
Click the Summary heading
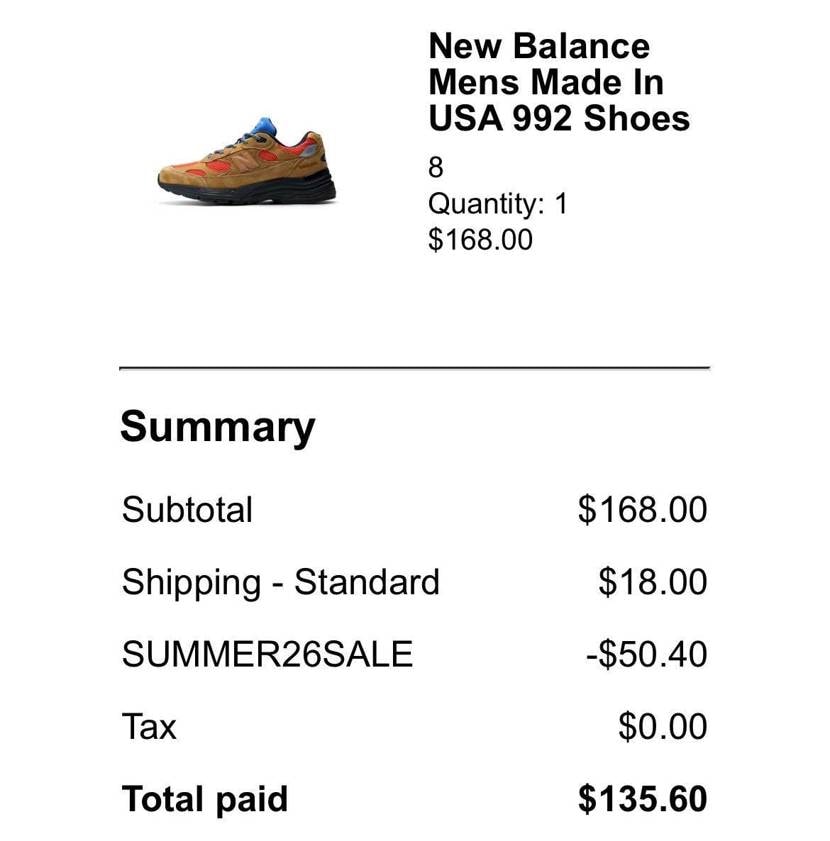click(217, 427)
